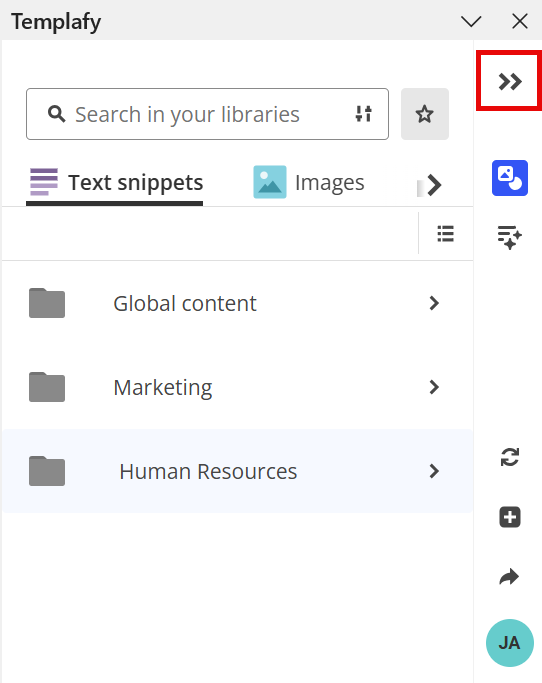Expand Marketing folder chevron
The image size is (542, 683).
tap(434, 387)
